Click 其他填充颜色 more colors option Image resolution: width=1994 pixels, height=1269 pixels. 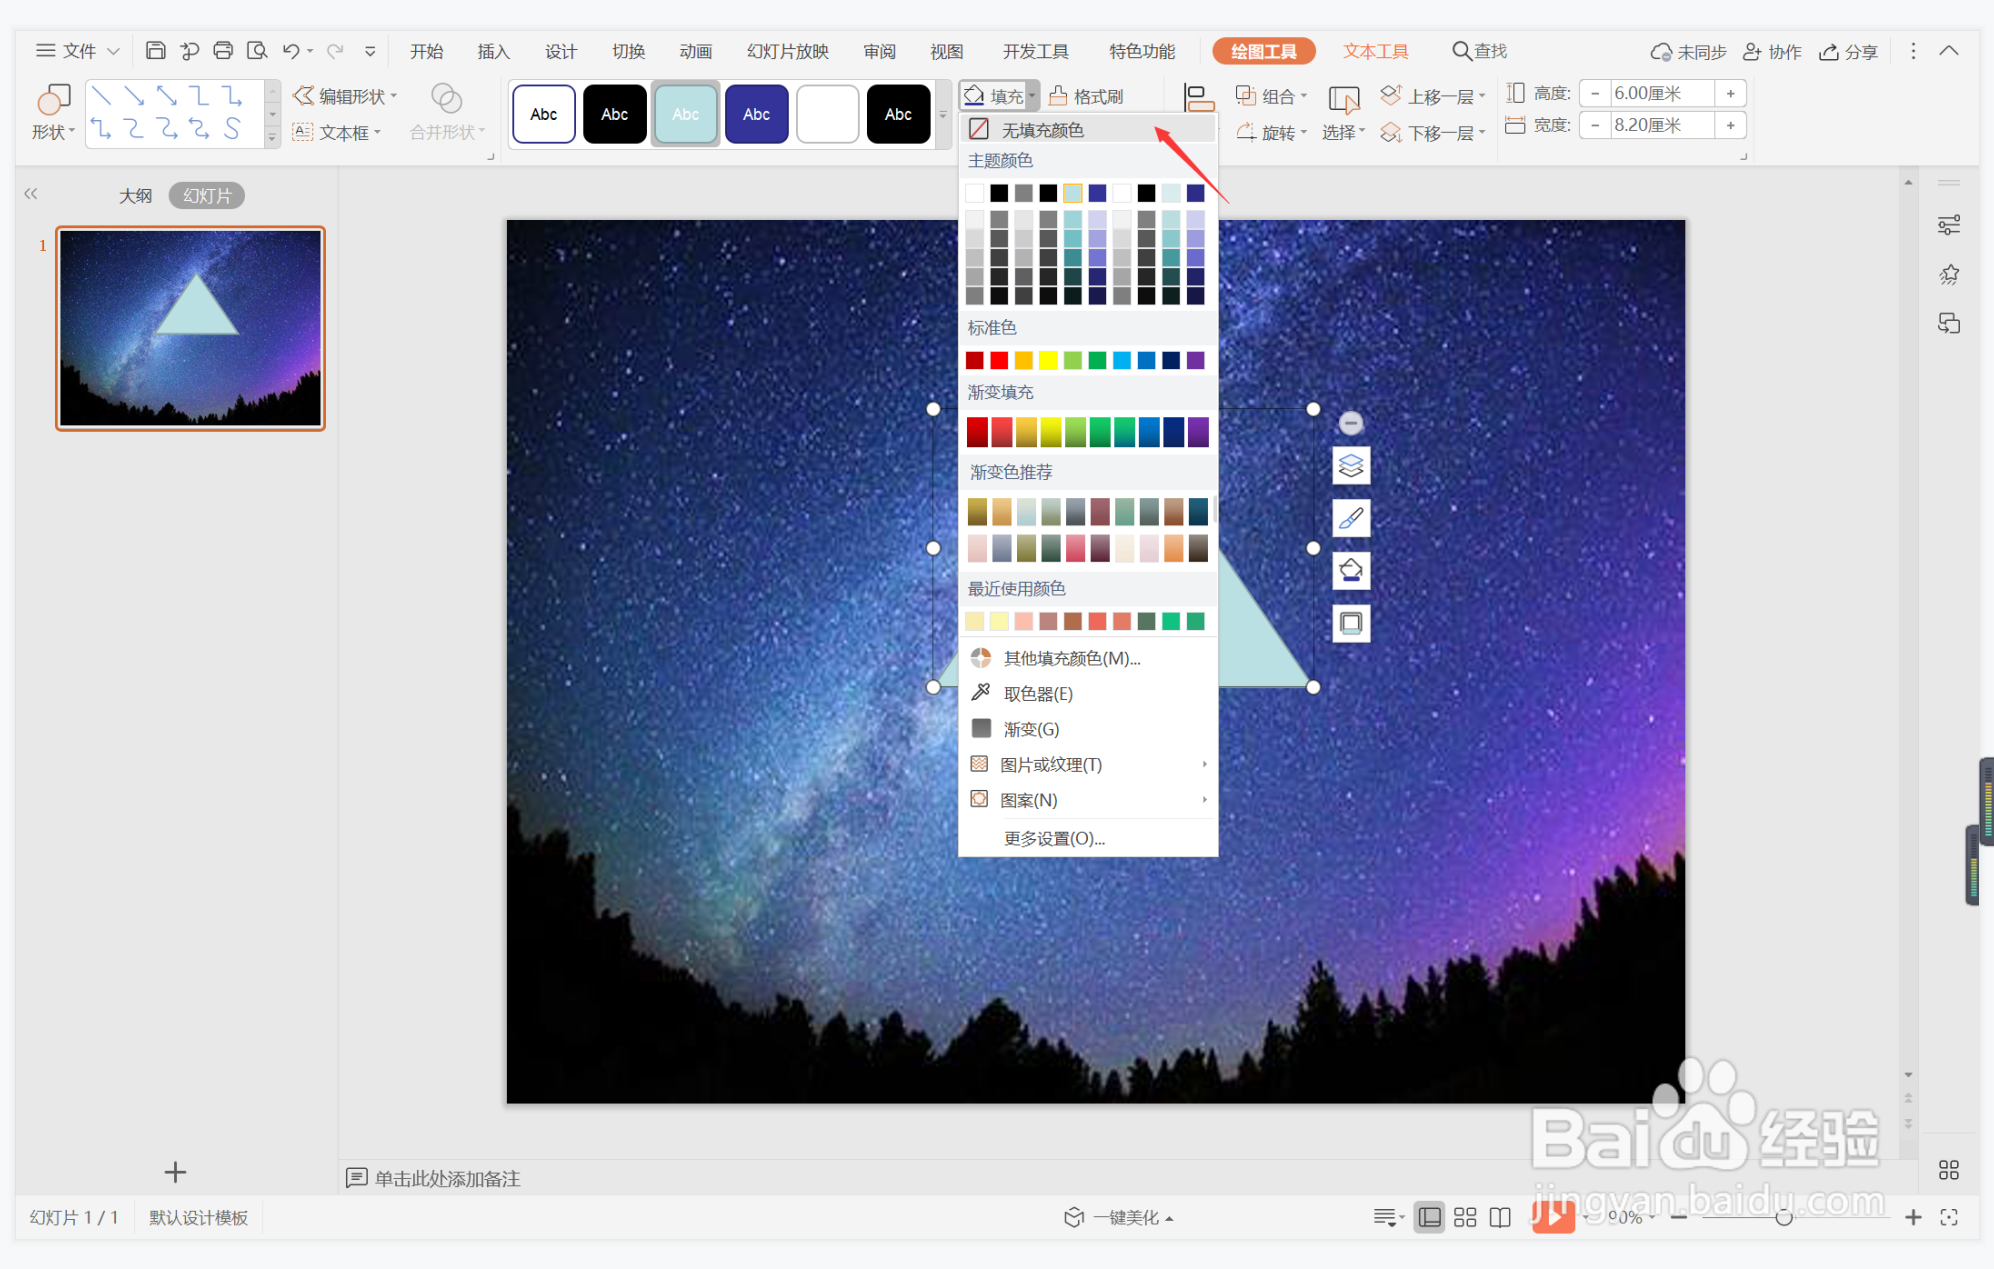coord(1071,658)
